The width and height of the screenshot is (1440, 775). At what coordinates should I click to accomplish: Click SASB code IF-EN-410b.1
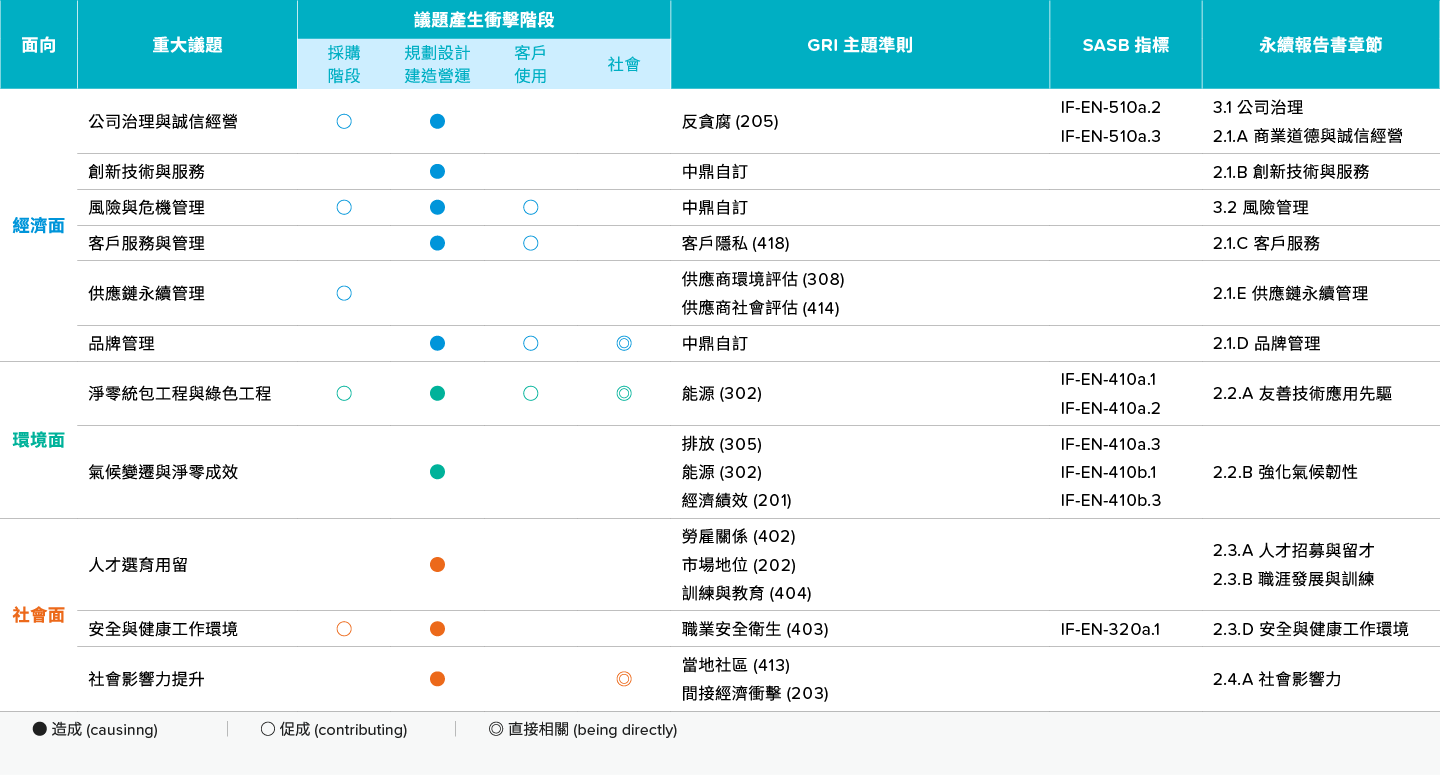click(1108, 472)
